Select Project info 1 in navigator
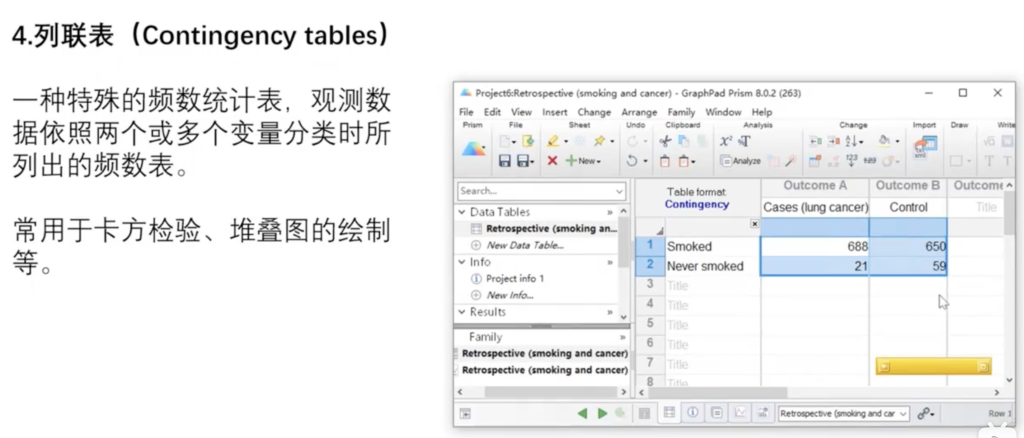 pyautogui.click(x=515, y=279)
